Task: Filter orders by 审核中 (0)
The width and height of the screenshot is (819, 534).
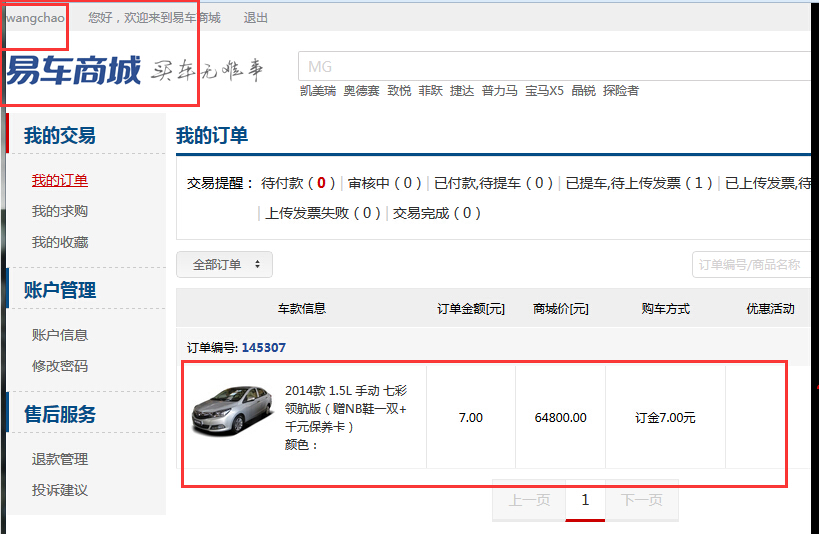Action: tap(384, 183)
